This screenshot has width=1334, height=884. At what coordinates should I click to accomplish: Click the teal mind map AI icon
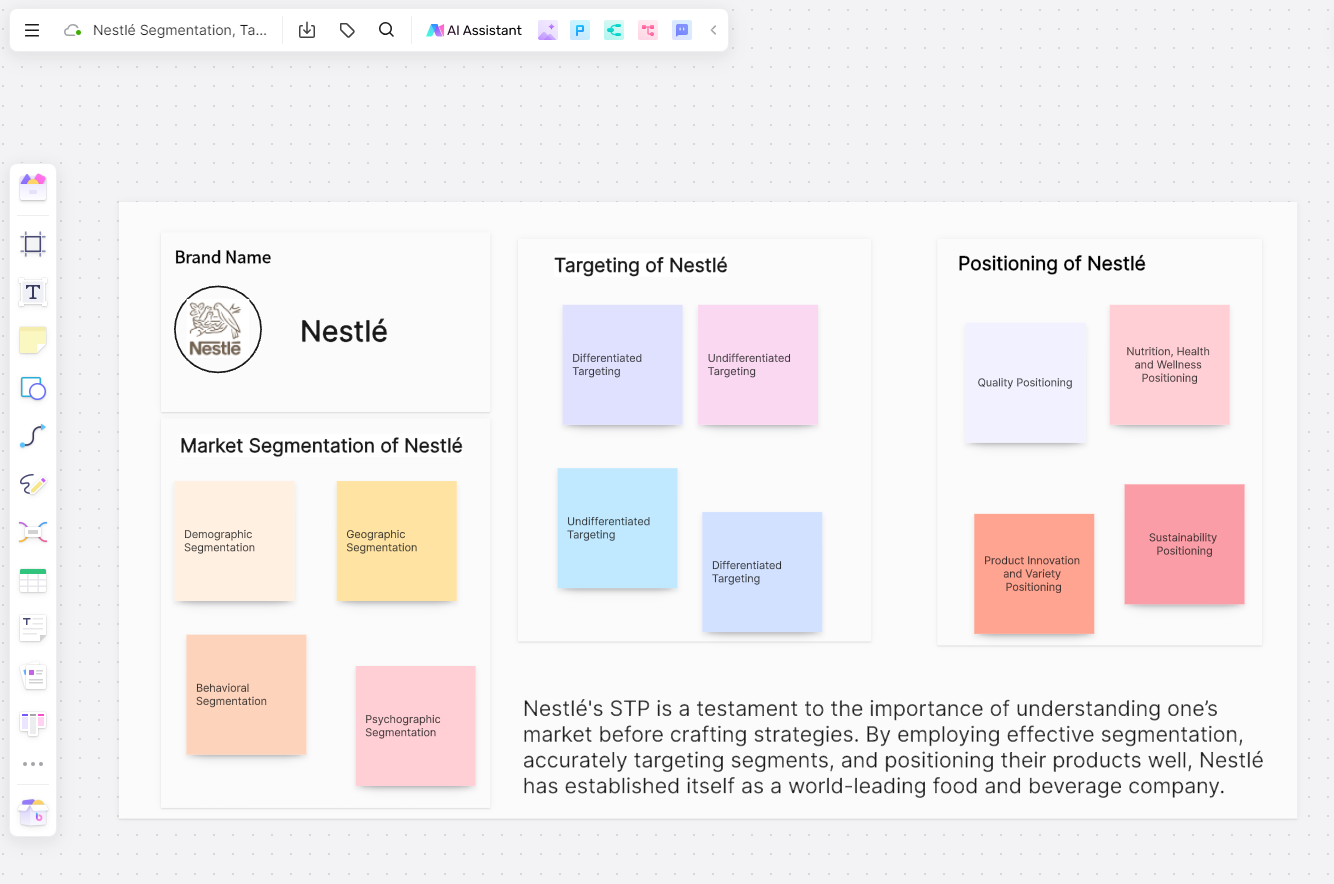pos(614,30)
